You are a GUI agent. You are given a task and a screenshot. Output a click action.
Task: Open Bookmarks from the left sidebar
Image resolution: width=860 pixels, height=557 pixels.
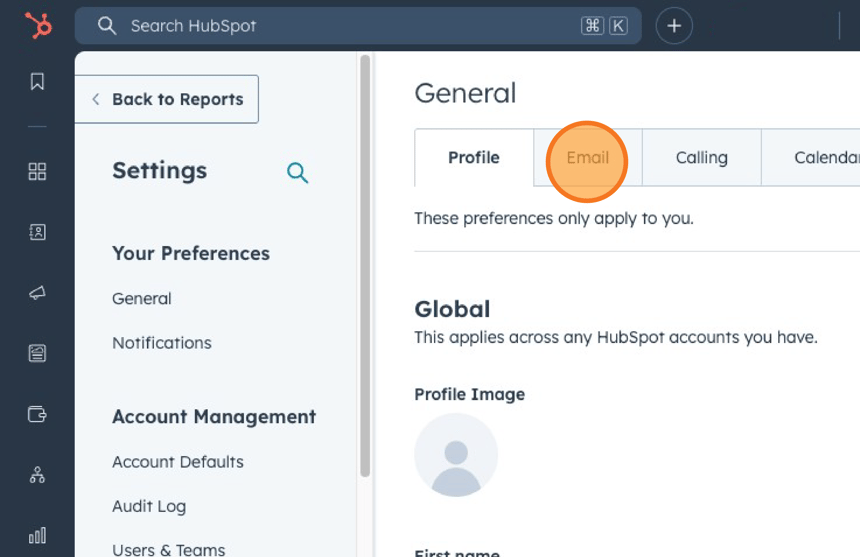37,81
